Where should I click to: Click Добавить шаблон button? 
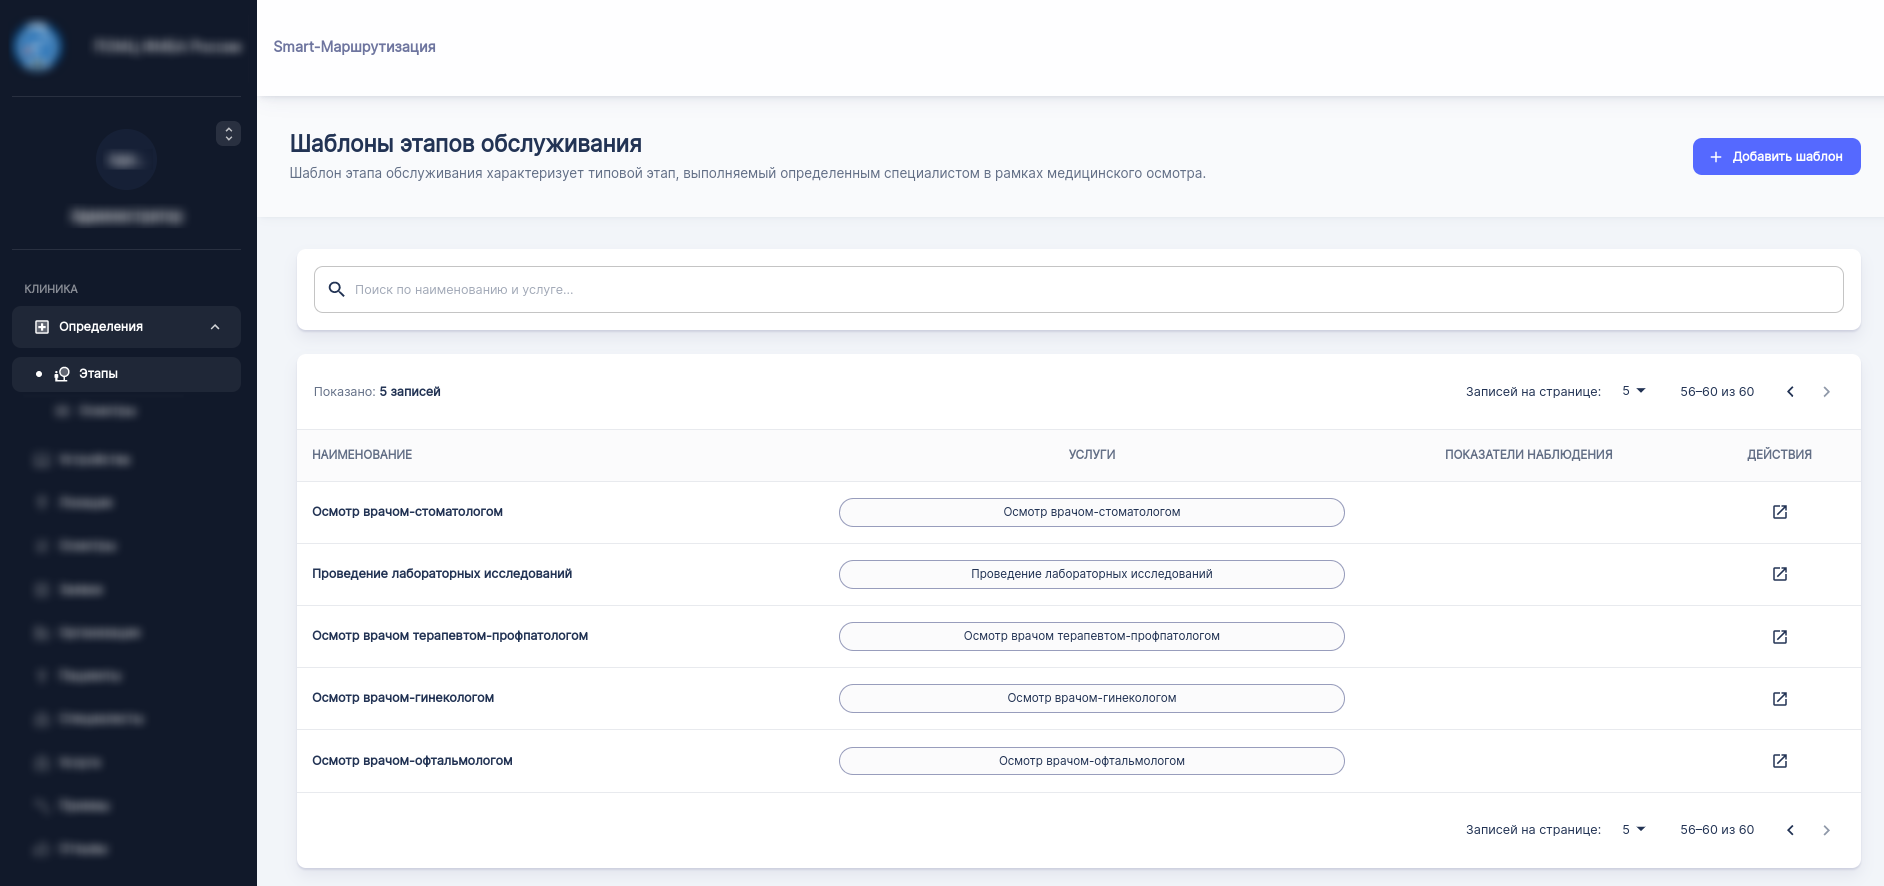point(1776,156)
